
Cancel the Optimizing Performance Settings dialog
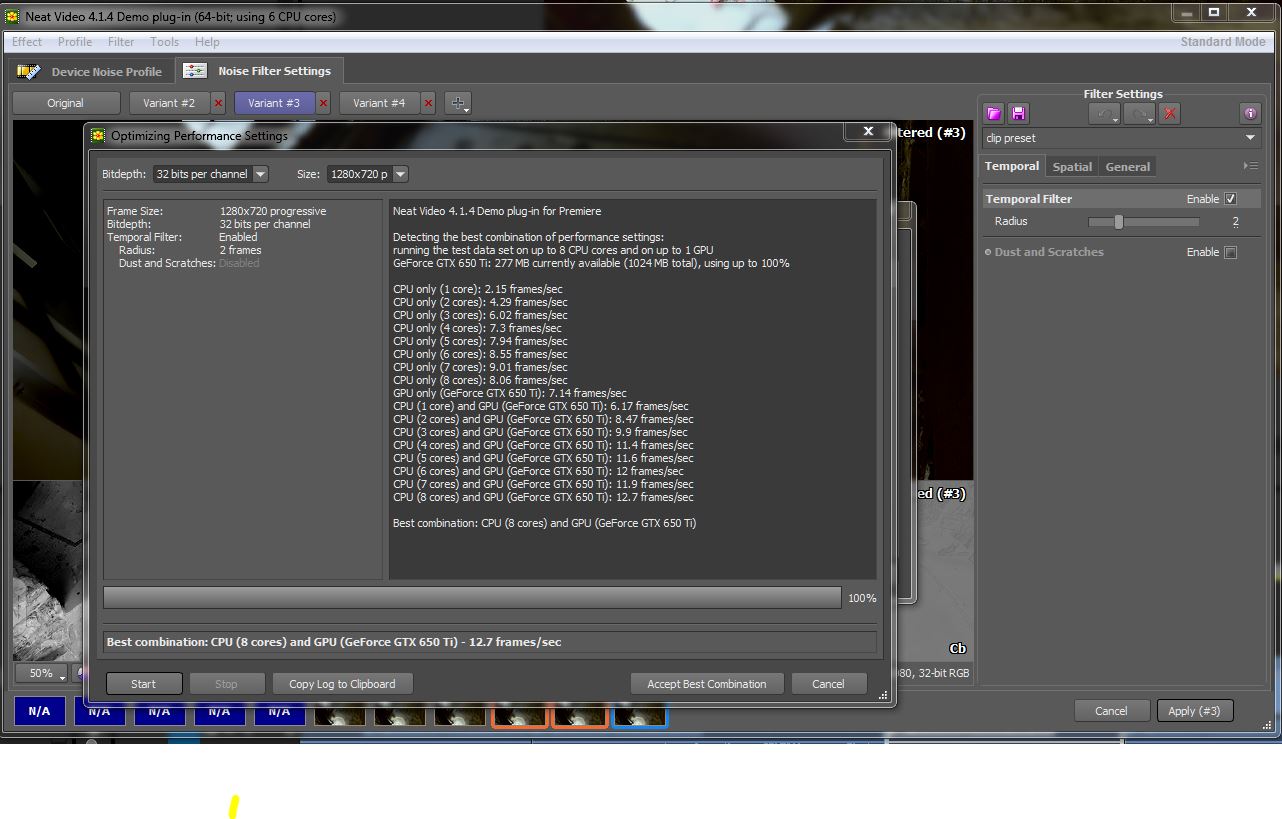828,684
